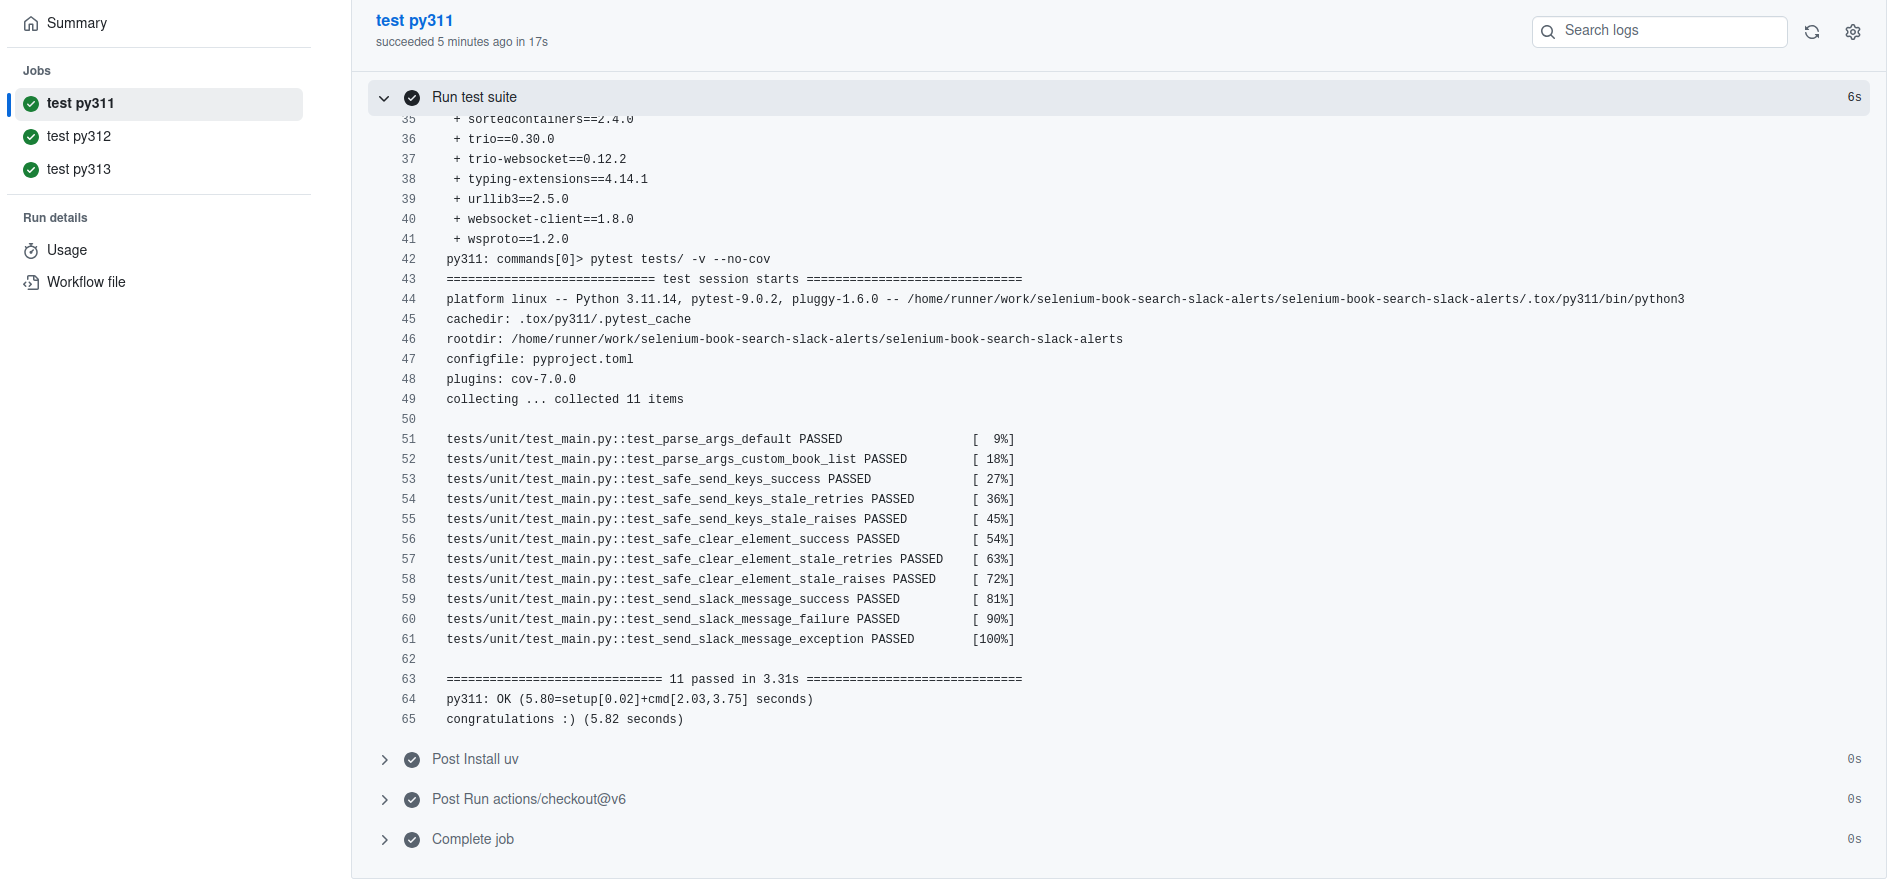Select the test py311 job
Image resolution: width=1900 pixels, height=891 pixels.
click(80, 104)
